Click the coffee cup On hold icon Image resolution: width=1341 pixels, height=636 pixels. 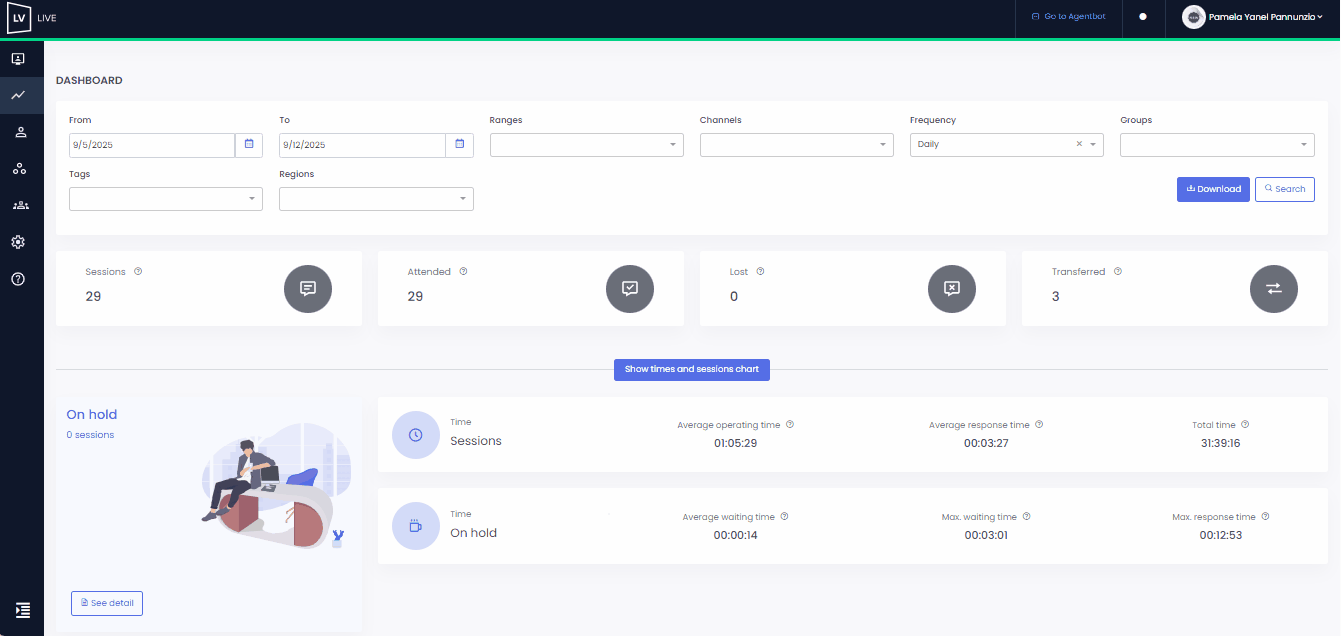pos(416,526)
